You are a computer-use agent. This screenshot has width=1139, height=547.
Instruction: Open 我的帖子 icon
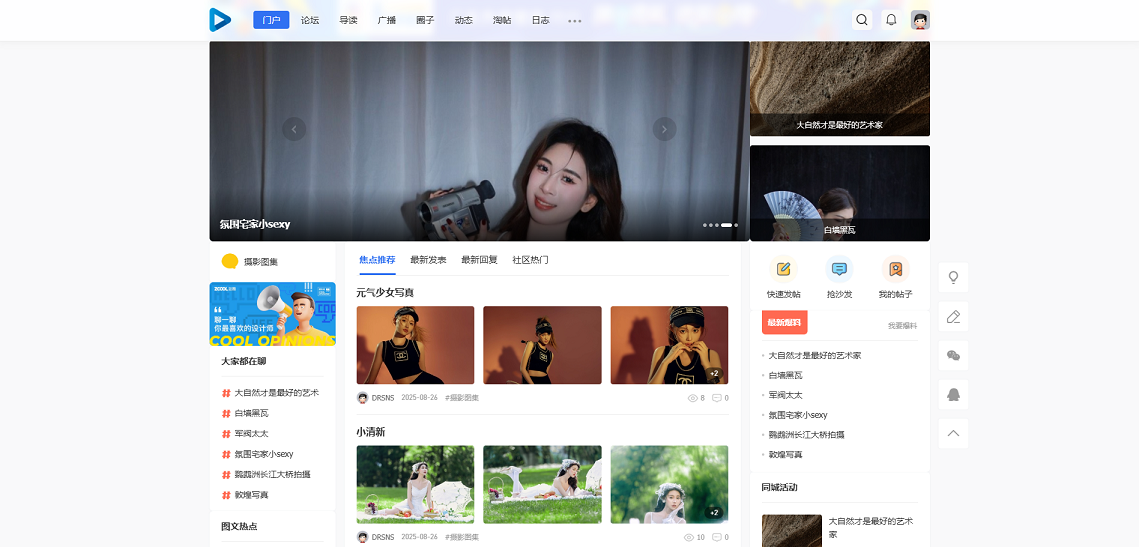coord(895,269)
